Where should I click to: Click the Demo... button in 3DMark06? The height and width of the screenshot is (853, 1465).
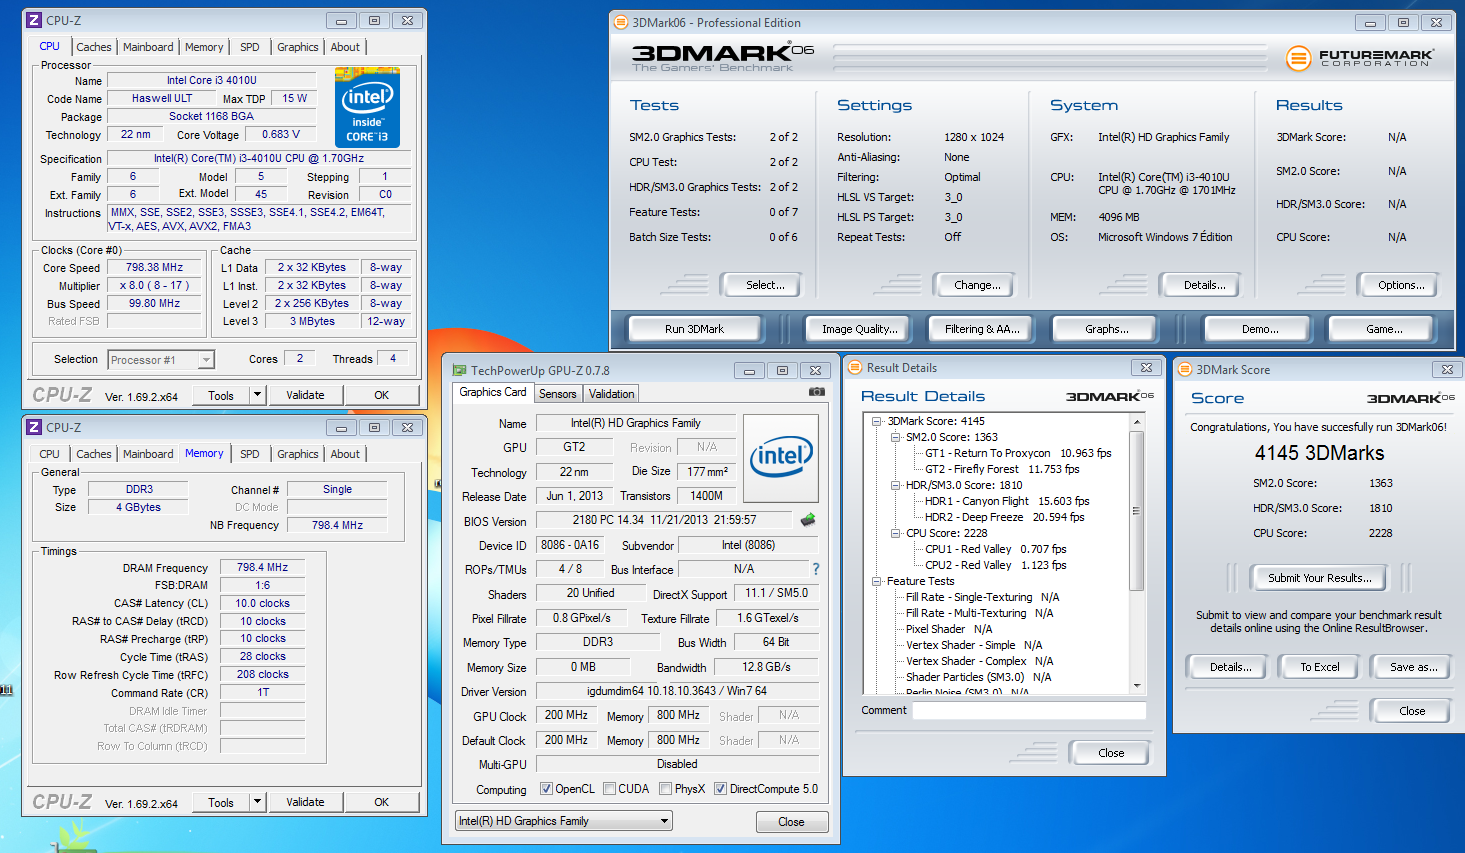coord(1260,329)
